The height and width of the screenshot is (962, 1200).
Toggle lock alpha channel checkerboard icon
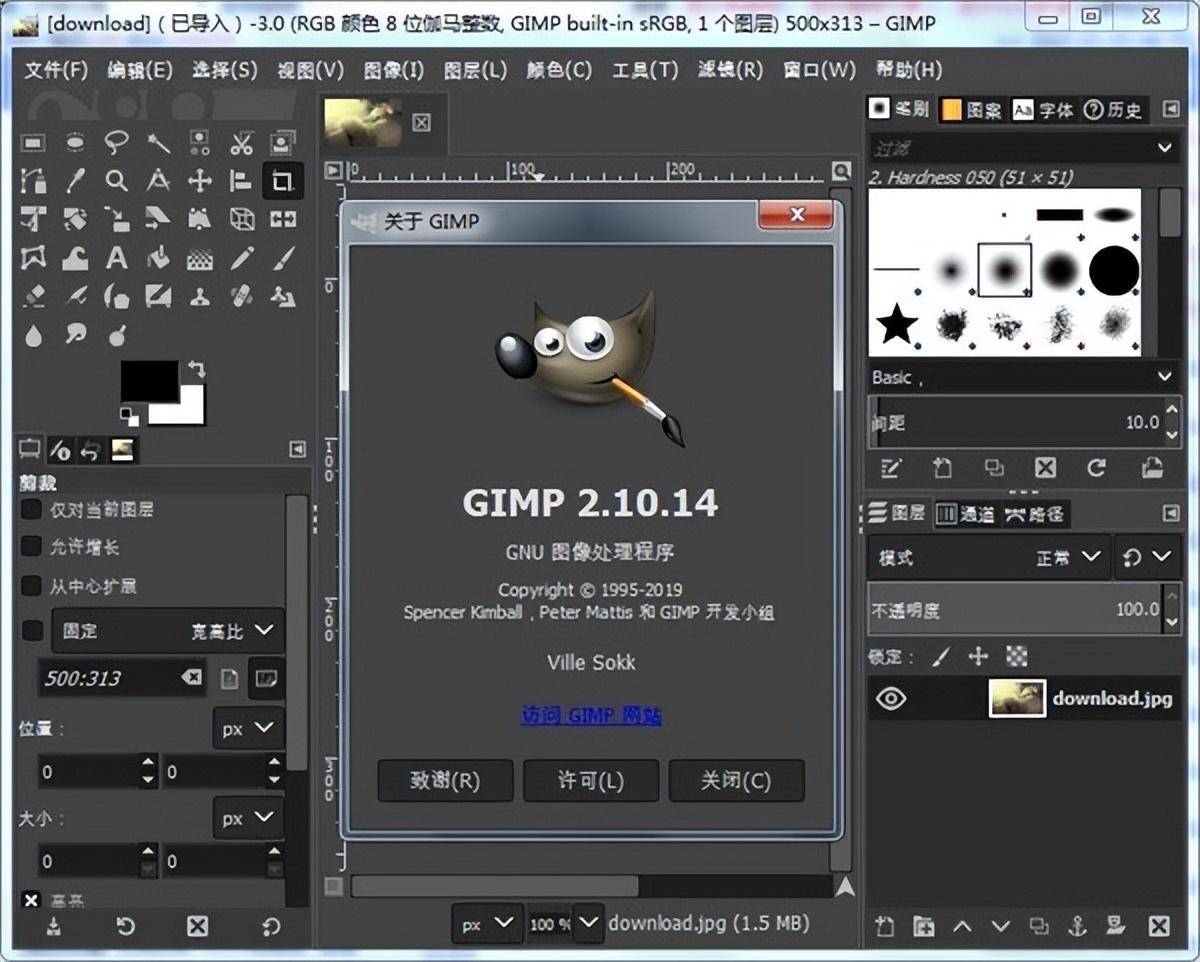point(1016,656)
